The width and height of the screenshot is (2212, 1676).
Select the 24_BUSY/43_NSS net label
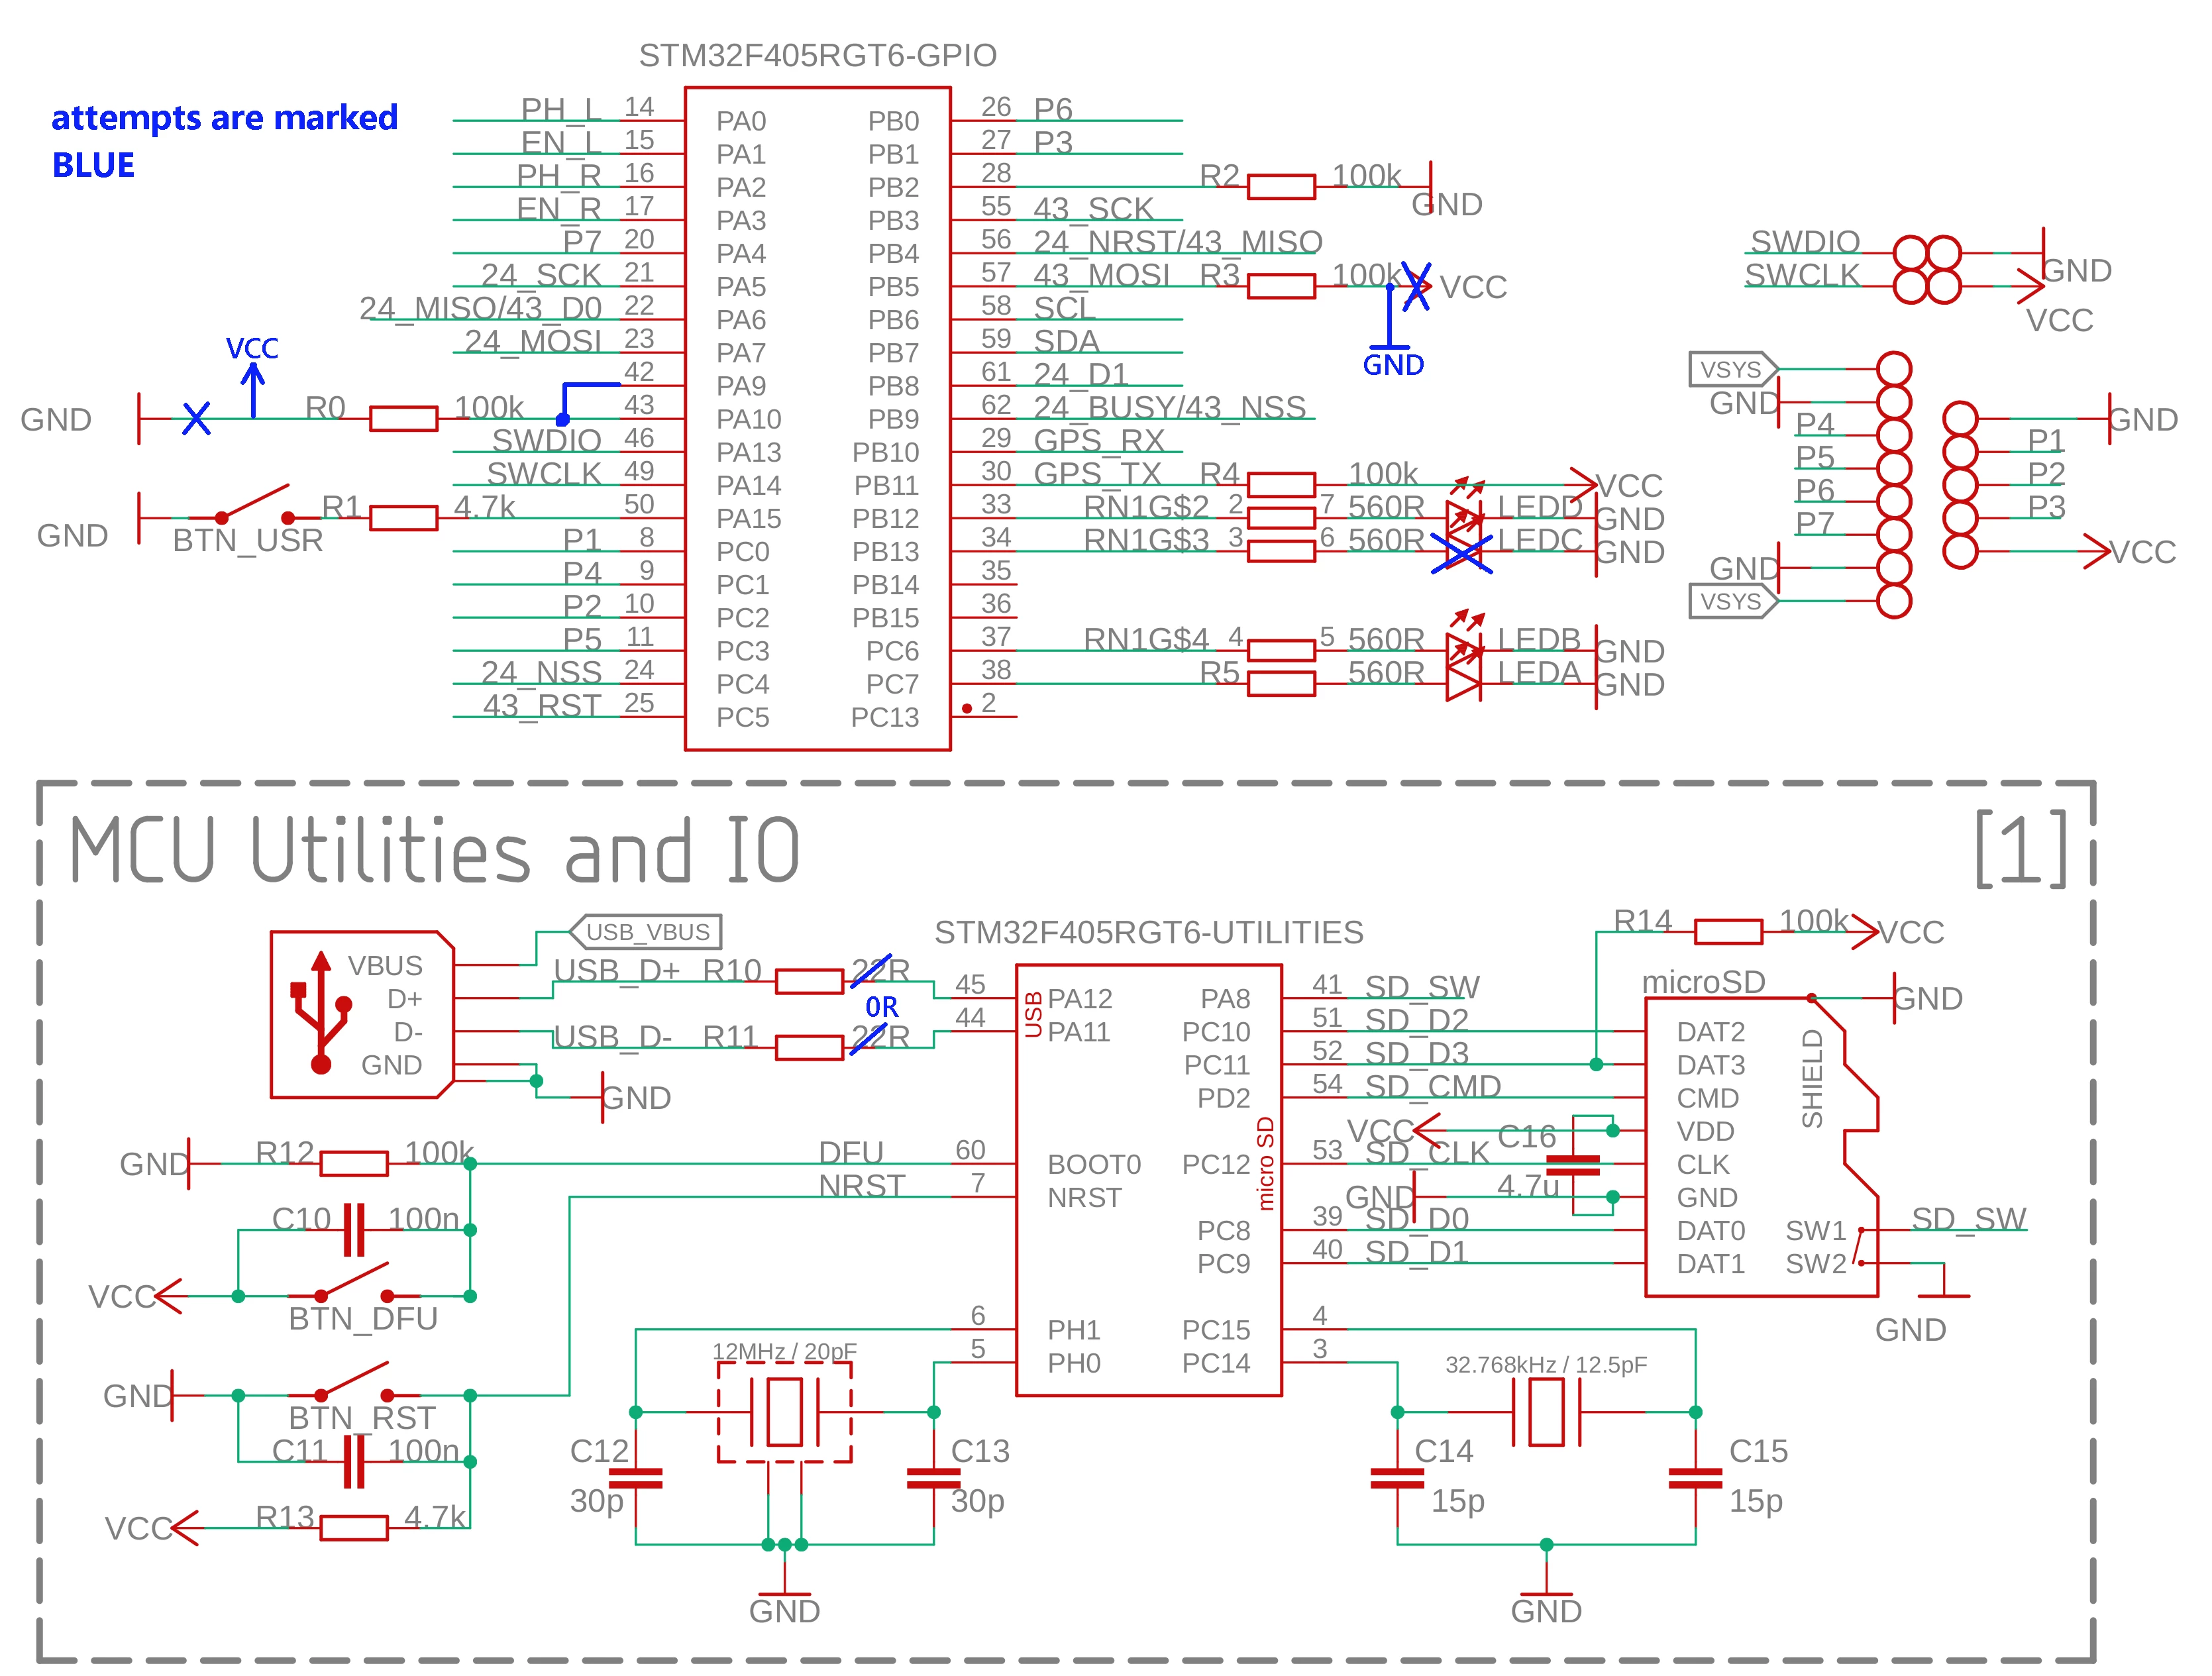1170,407
